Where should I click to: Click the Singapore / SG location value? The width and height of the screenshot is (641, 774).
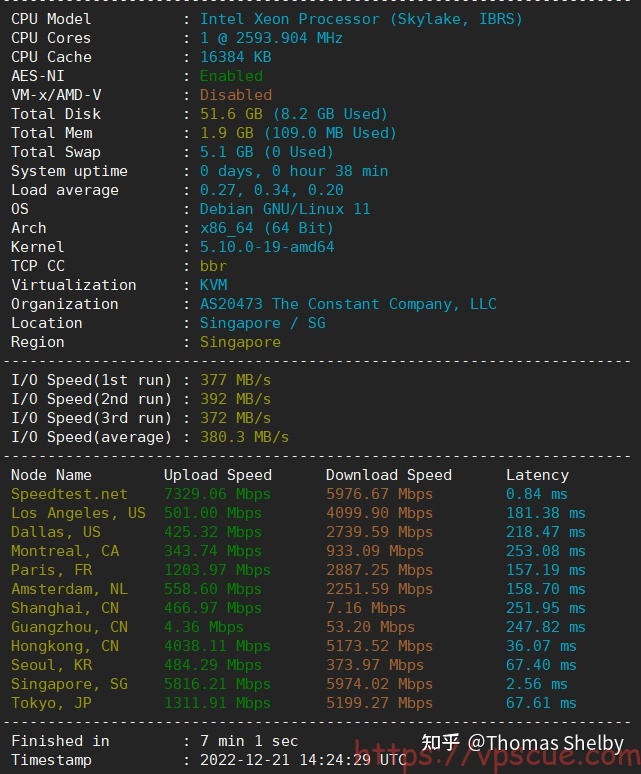pos(263,323)
